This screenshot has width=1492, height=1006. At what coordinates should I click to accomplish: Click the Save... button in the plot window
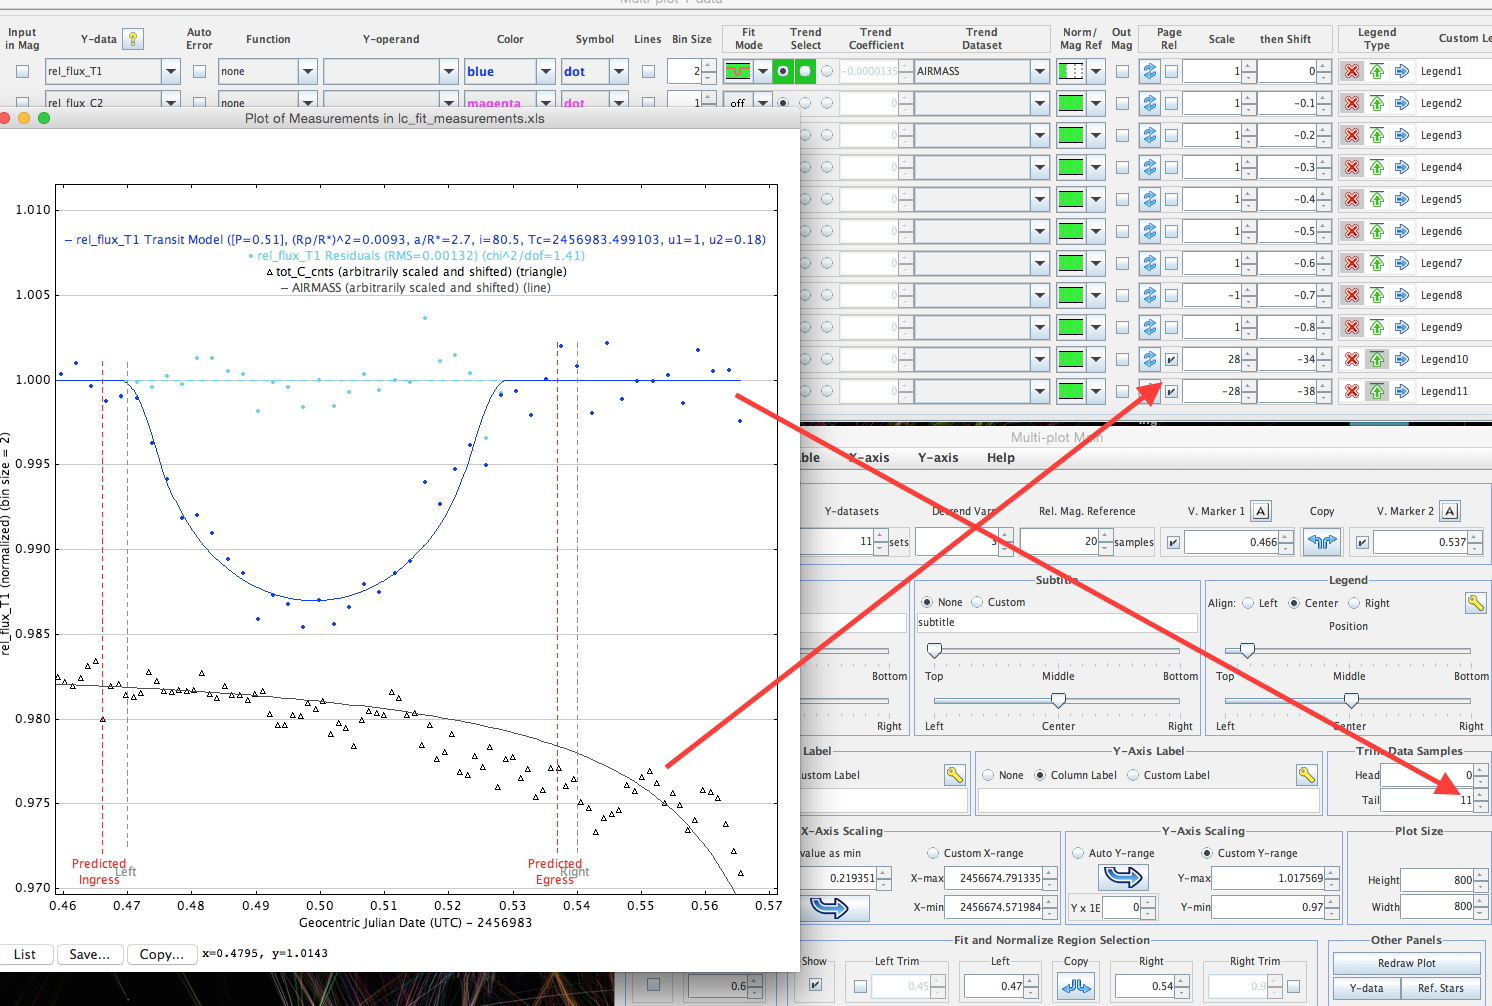pyautogui.click(x=89, y=954)
